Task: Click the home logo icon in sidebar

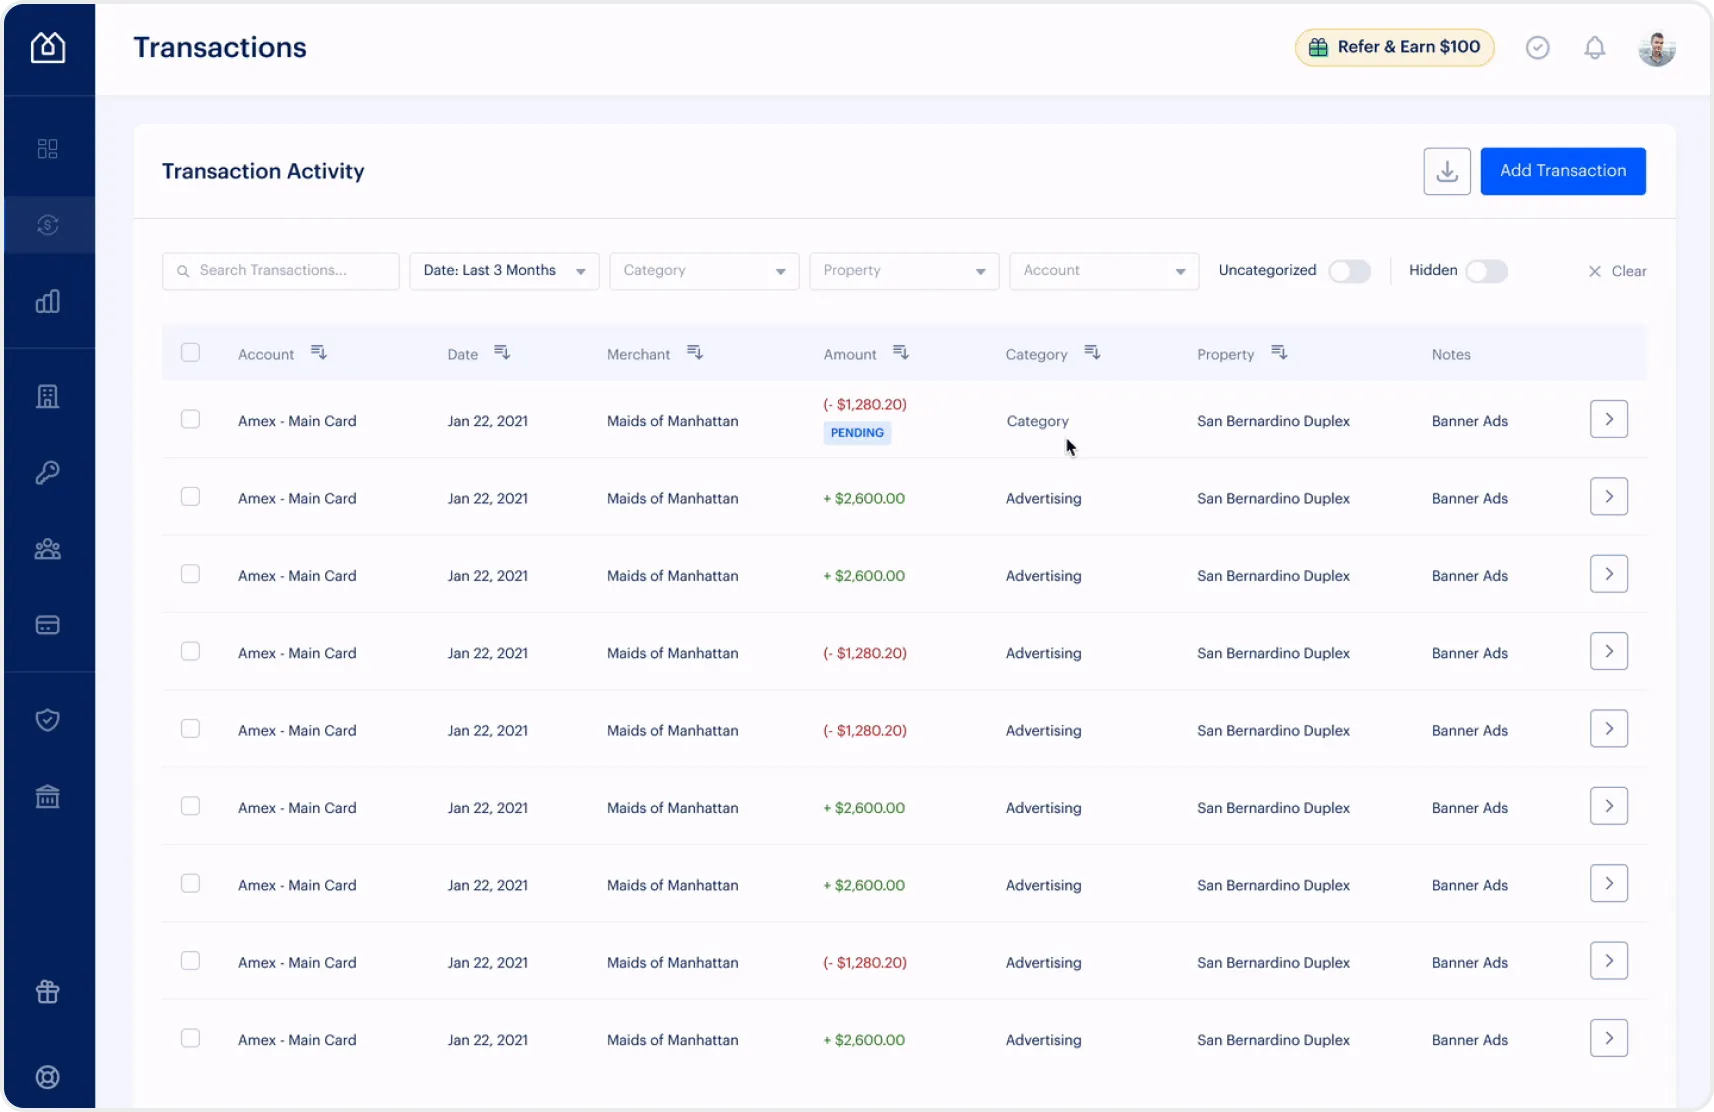Action: (48, 47)
